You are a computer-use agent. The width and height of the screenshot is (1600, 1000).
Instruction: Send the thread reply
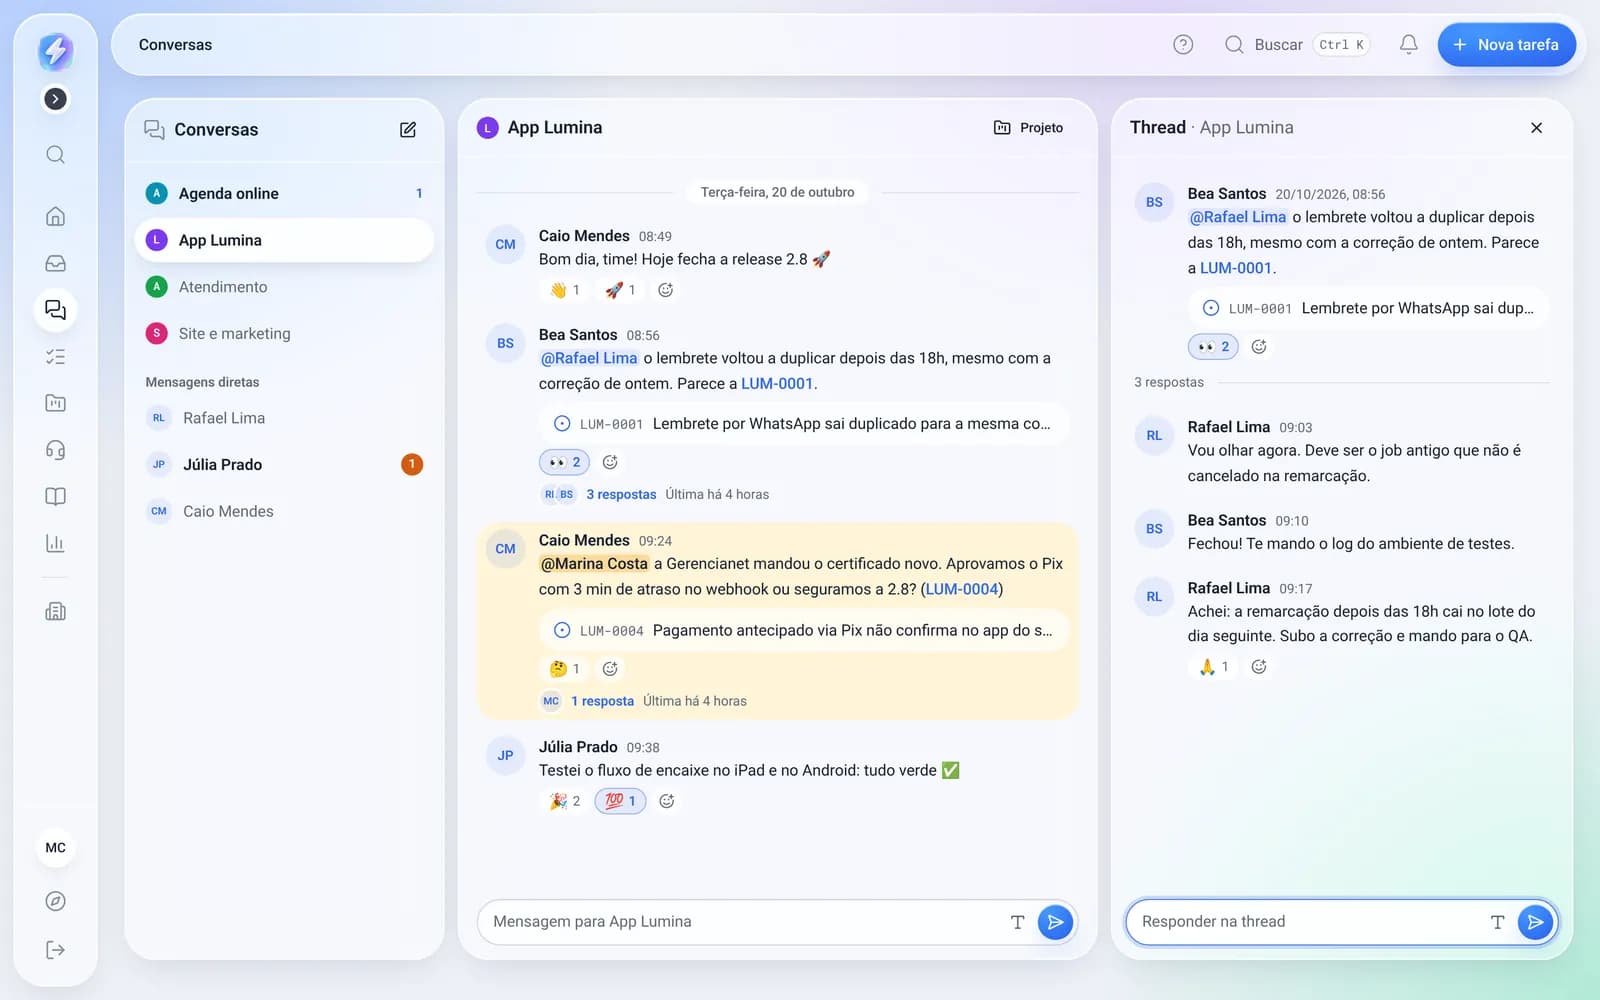[x=1535, y=922]
